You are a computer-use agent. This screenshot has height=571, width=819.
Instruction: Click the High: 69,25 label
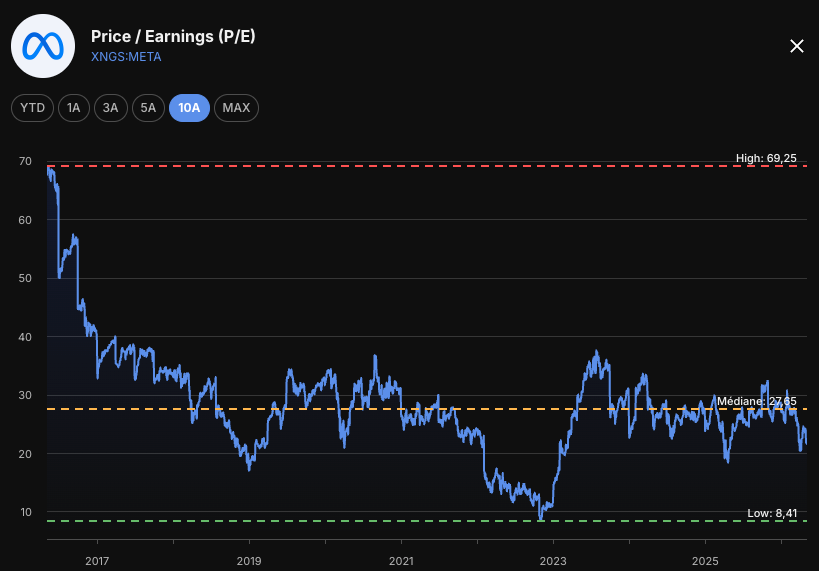point(766,158)
